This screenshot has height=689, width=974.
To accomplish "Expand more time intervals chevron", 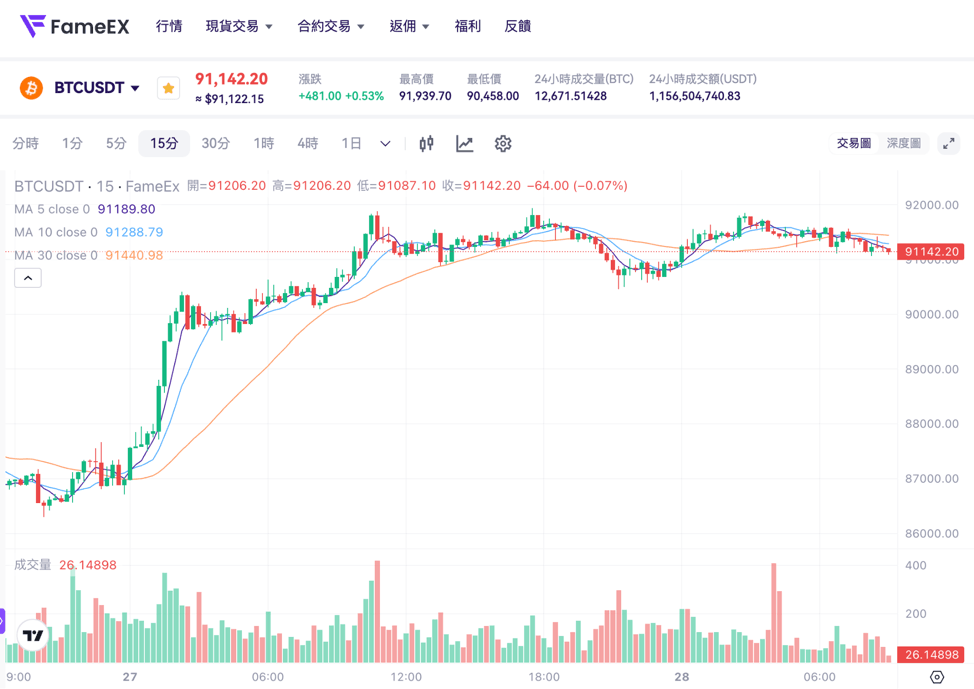I will click(385, 144).
